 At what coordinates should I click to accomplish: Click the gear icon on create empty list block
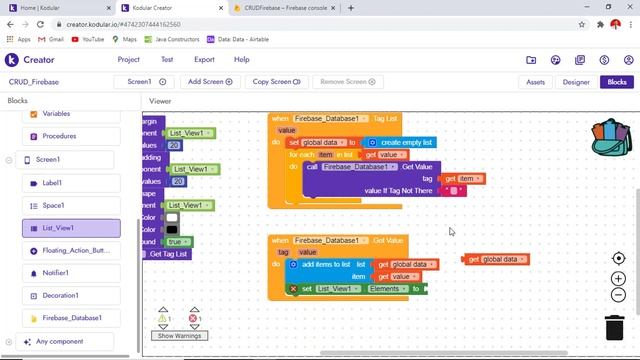[x=372, y=142]
